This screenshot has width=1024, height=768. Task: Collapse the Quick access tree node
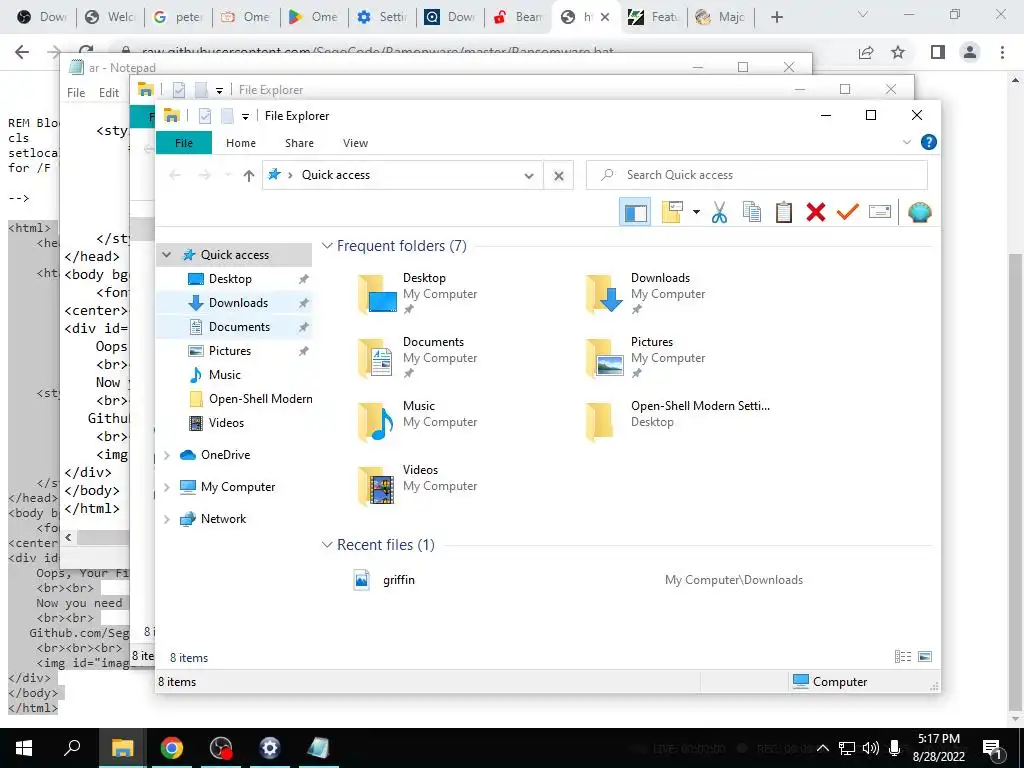167,255
